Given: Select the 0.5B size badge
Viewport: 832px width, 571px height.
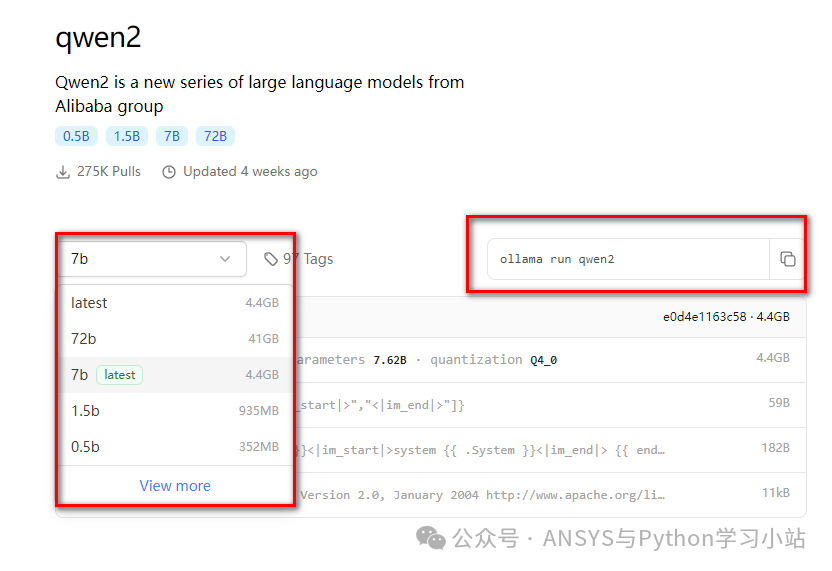Looking at the screenshot, I should [76, 136].
